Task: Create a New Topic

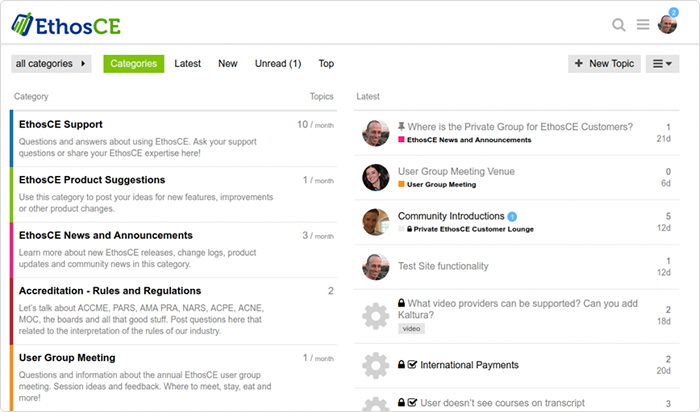Action: click(604, 64)
